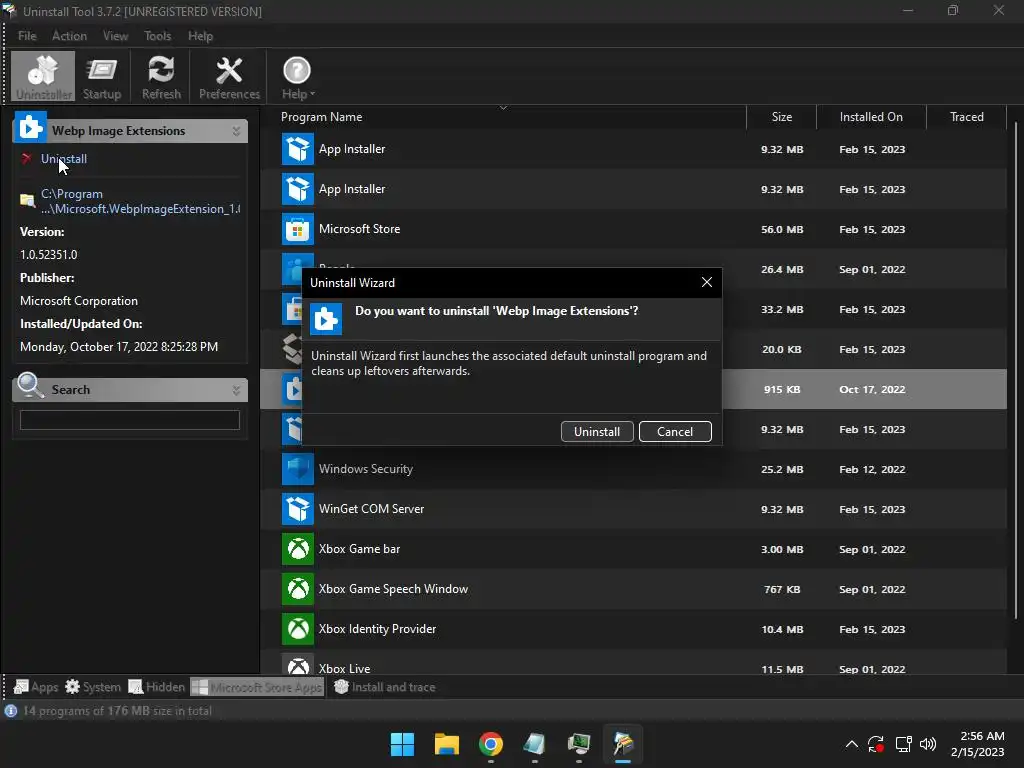Sort by the Size column header
The image size is (1024, 768).
tap(781, 117)
